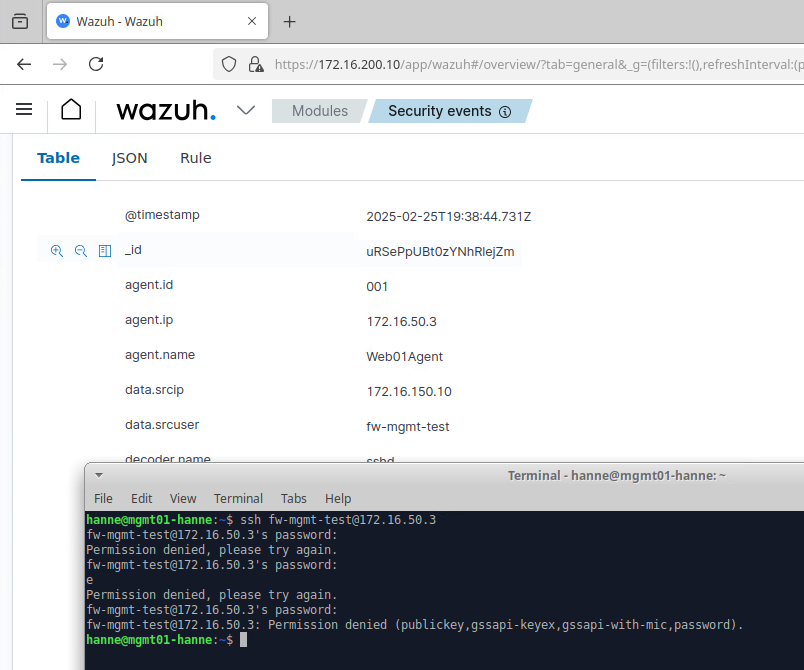Screen dimensions: 804x670
Task: Open the terminal's Tabs menu
Action: (293, 498)
